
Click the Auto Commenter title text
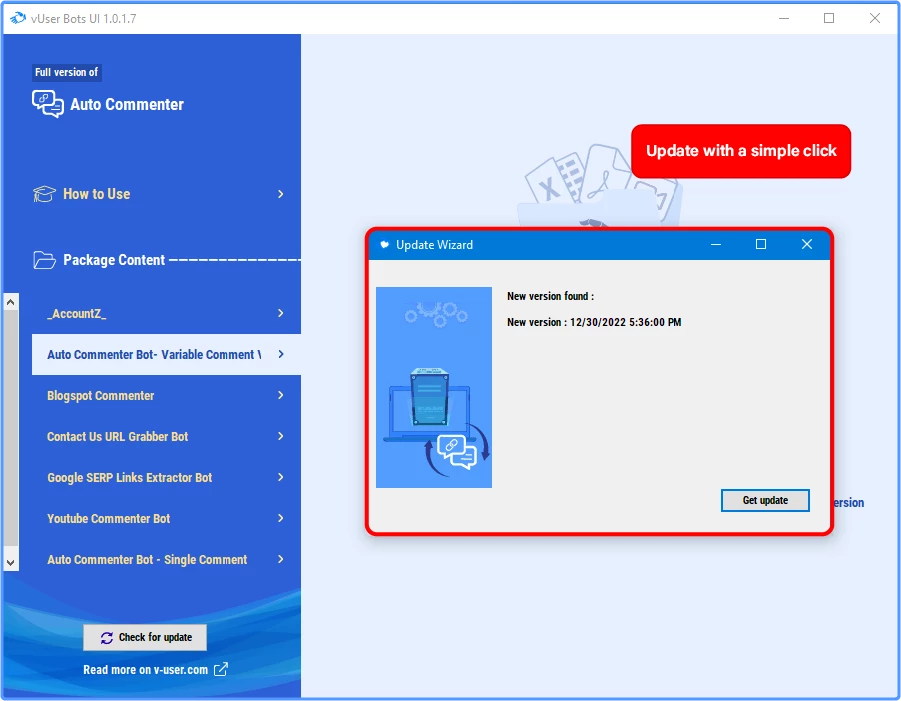coord(127,105)
